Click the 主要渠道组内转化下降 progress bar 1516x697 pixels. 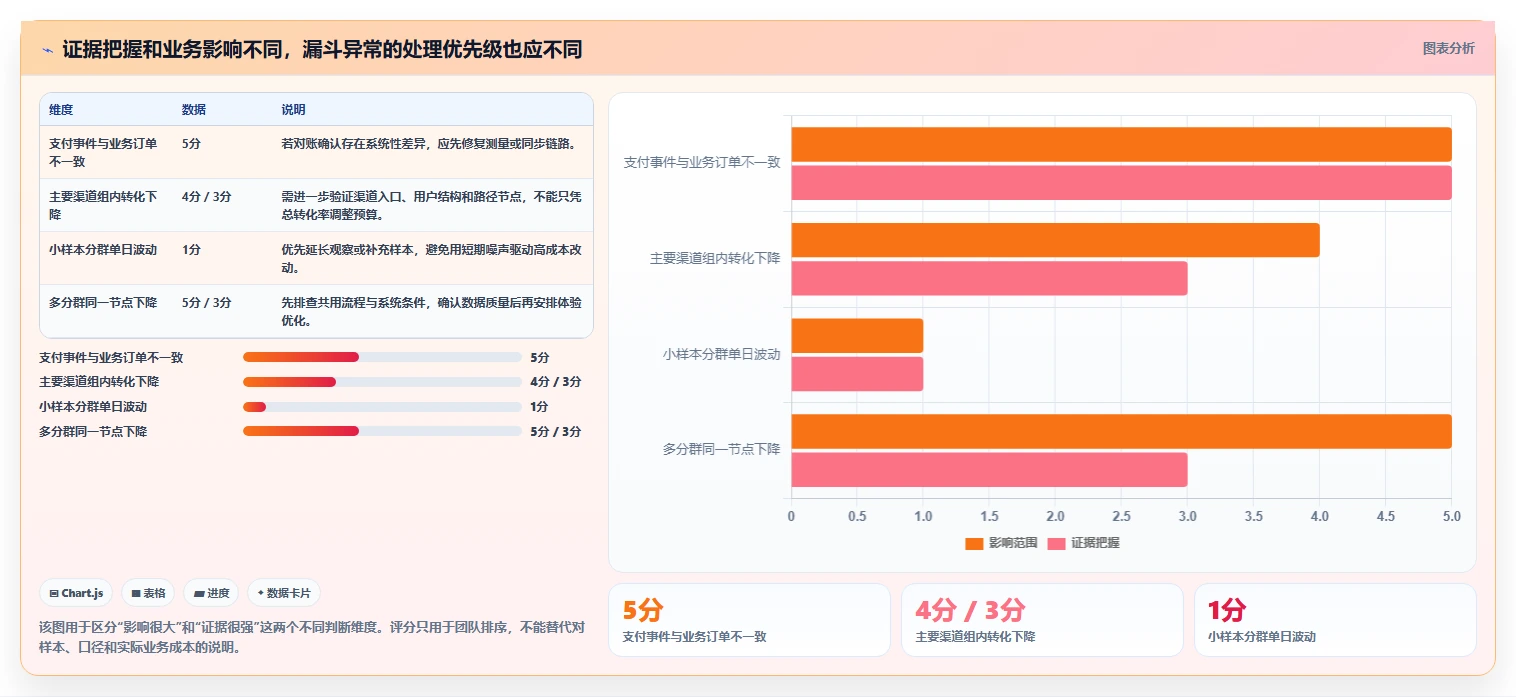tap(382, 382)
